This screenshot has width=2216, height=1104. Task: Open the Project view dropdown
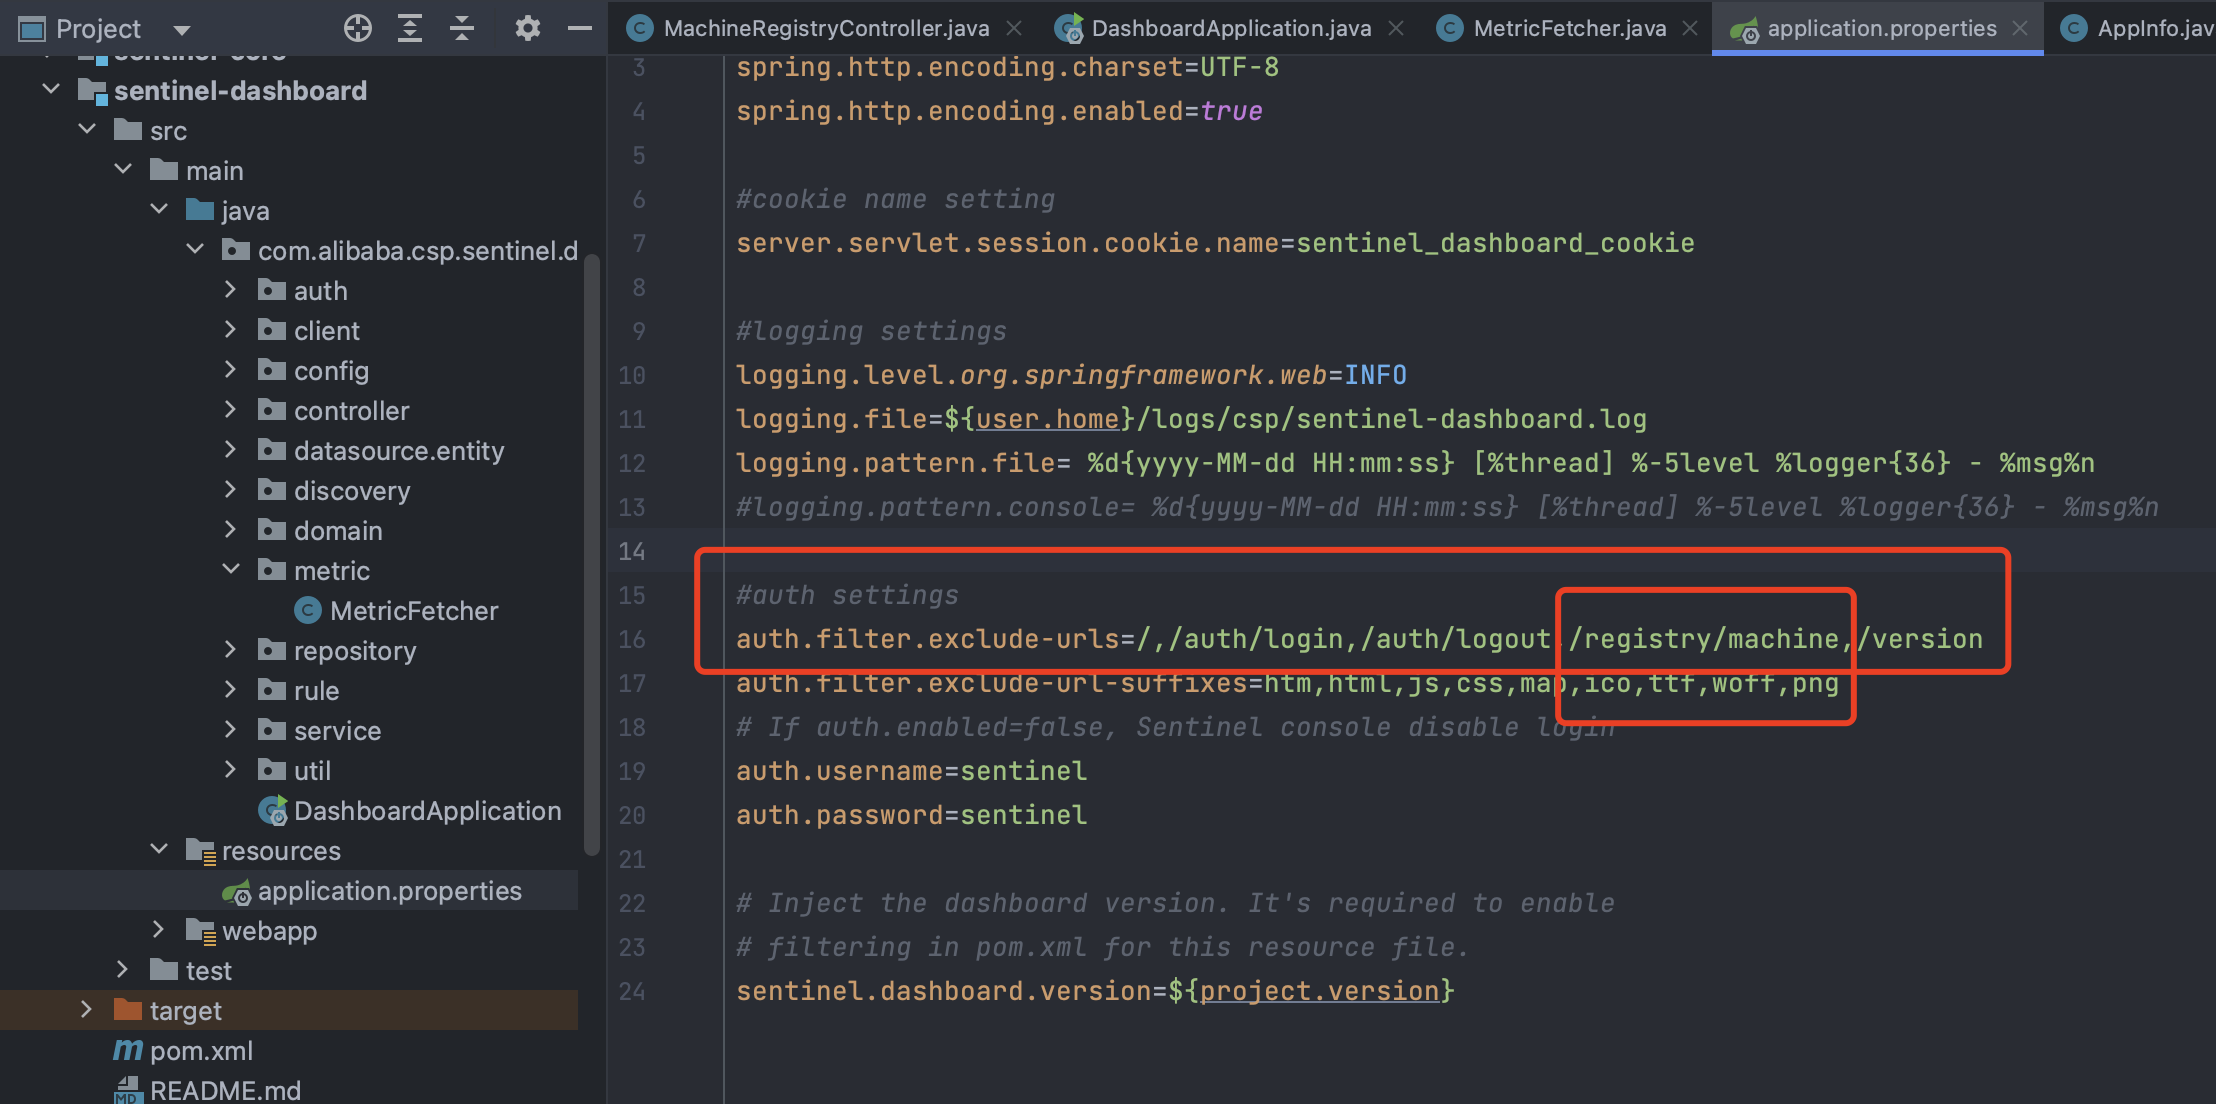[x=182, y=30]
